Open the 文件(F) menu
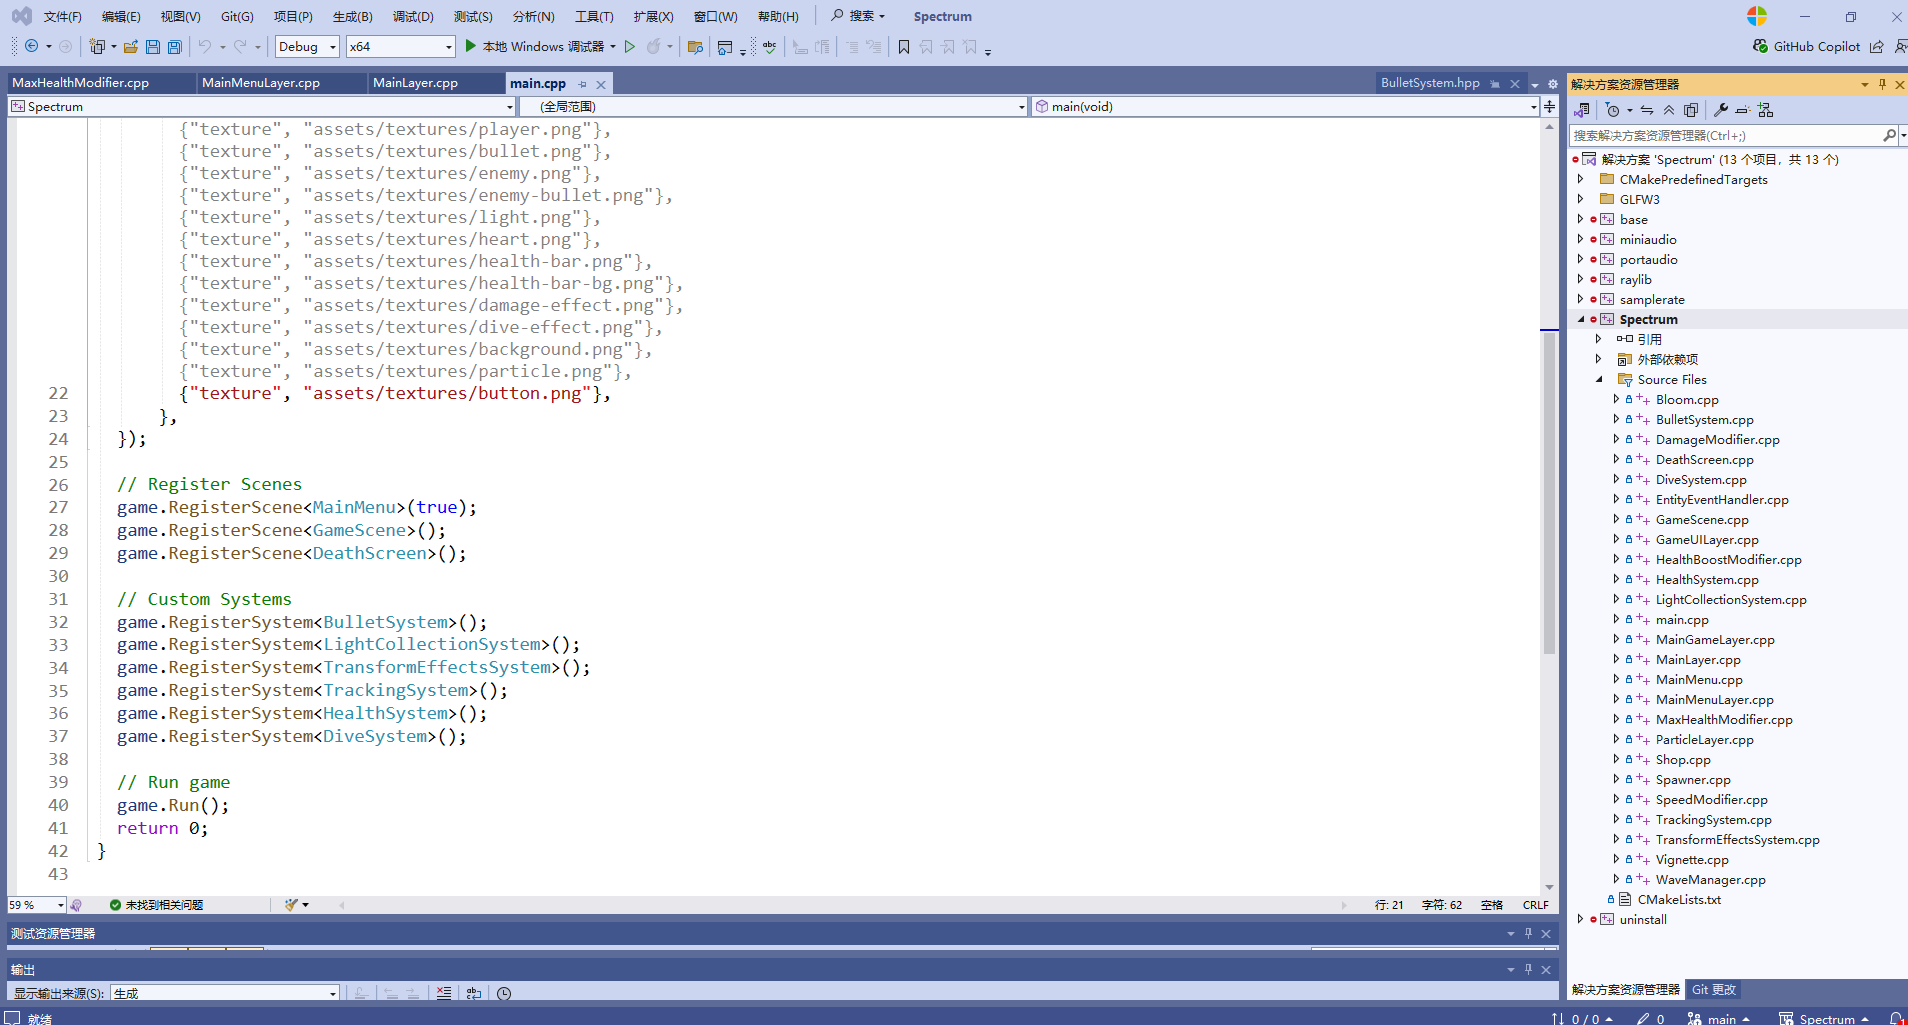Viewport: 1908px width, 1025px height. coord(63,16)
